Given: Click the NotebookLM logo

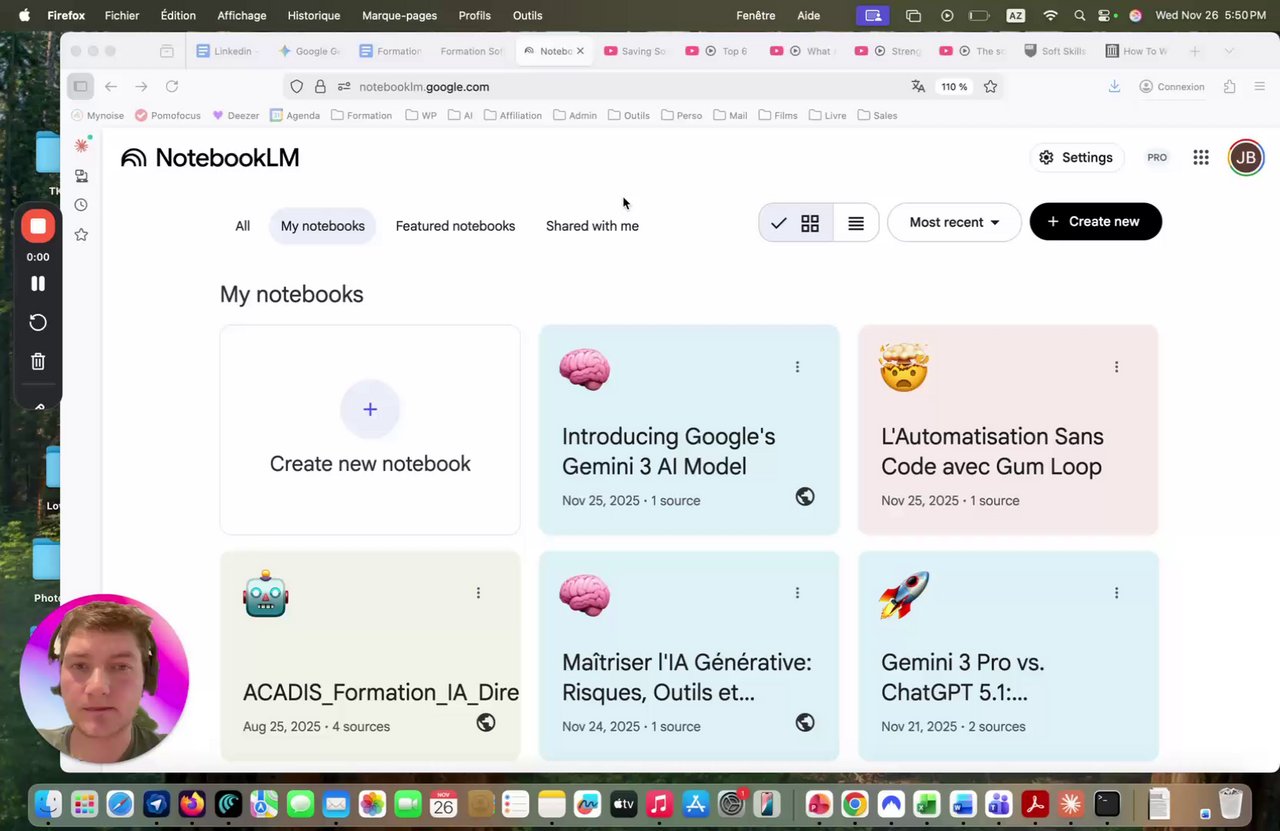Looking at the screenshot, I should pos(210,157).
